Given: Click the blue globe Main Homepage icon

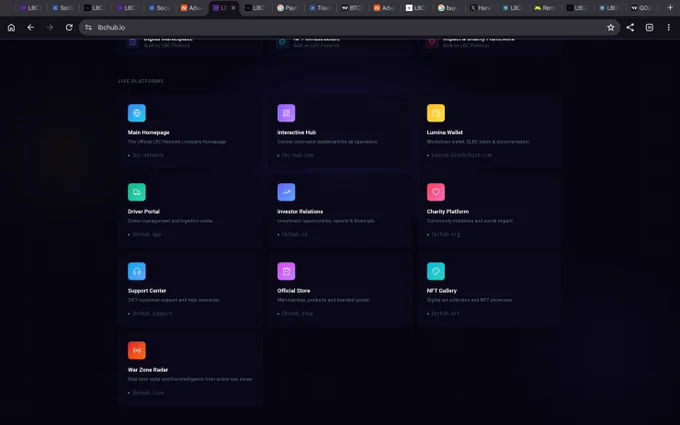Looking at the screenshot, I should [137, 113].
